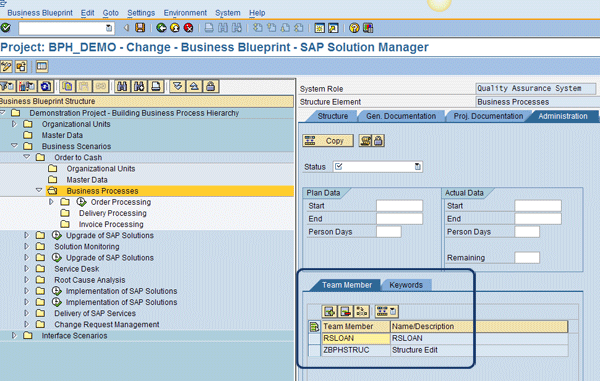Expand the top-level Organizational Units node

[x=15, y=124]
